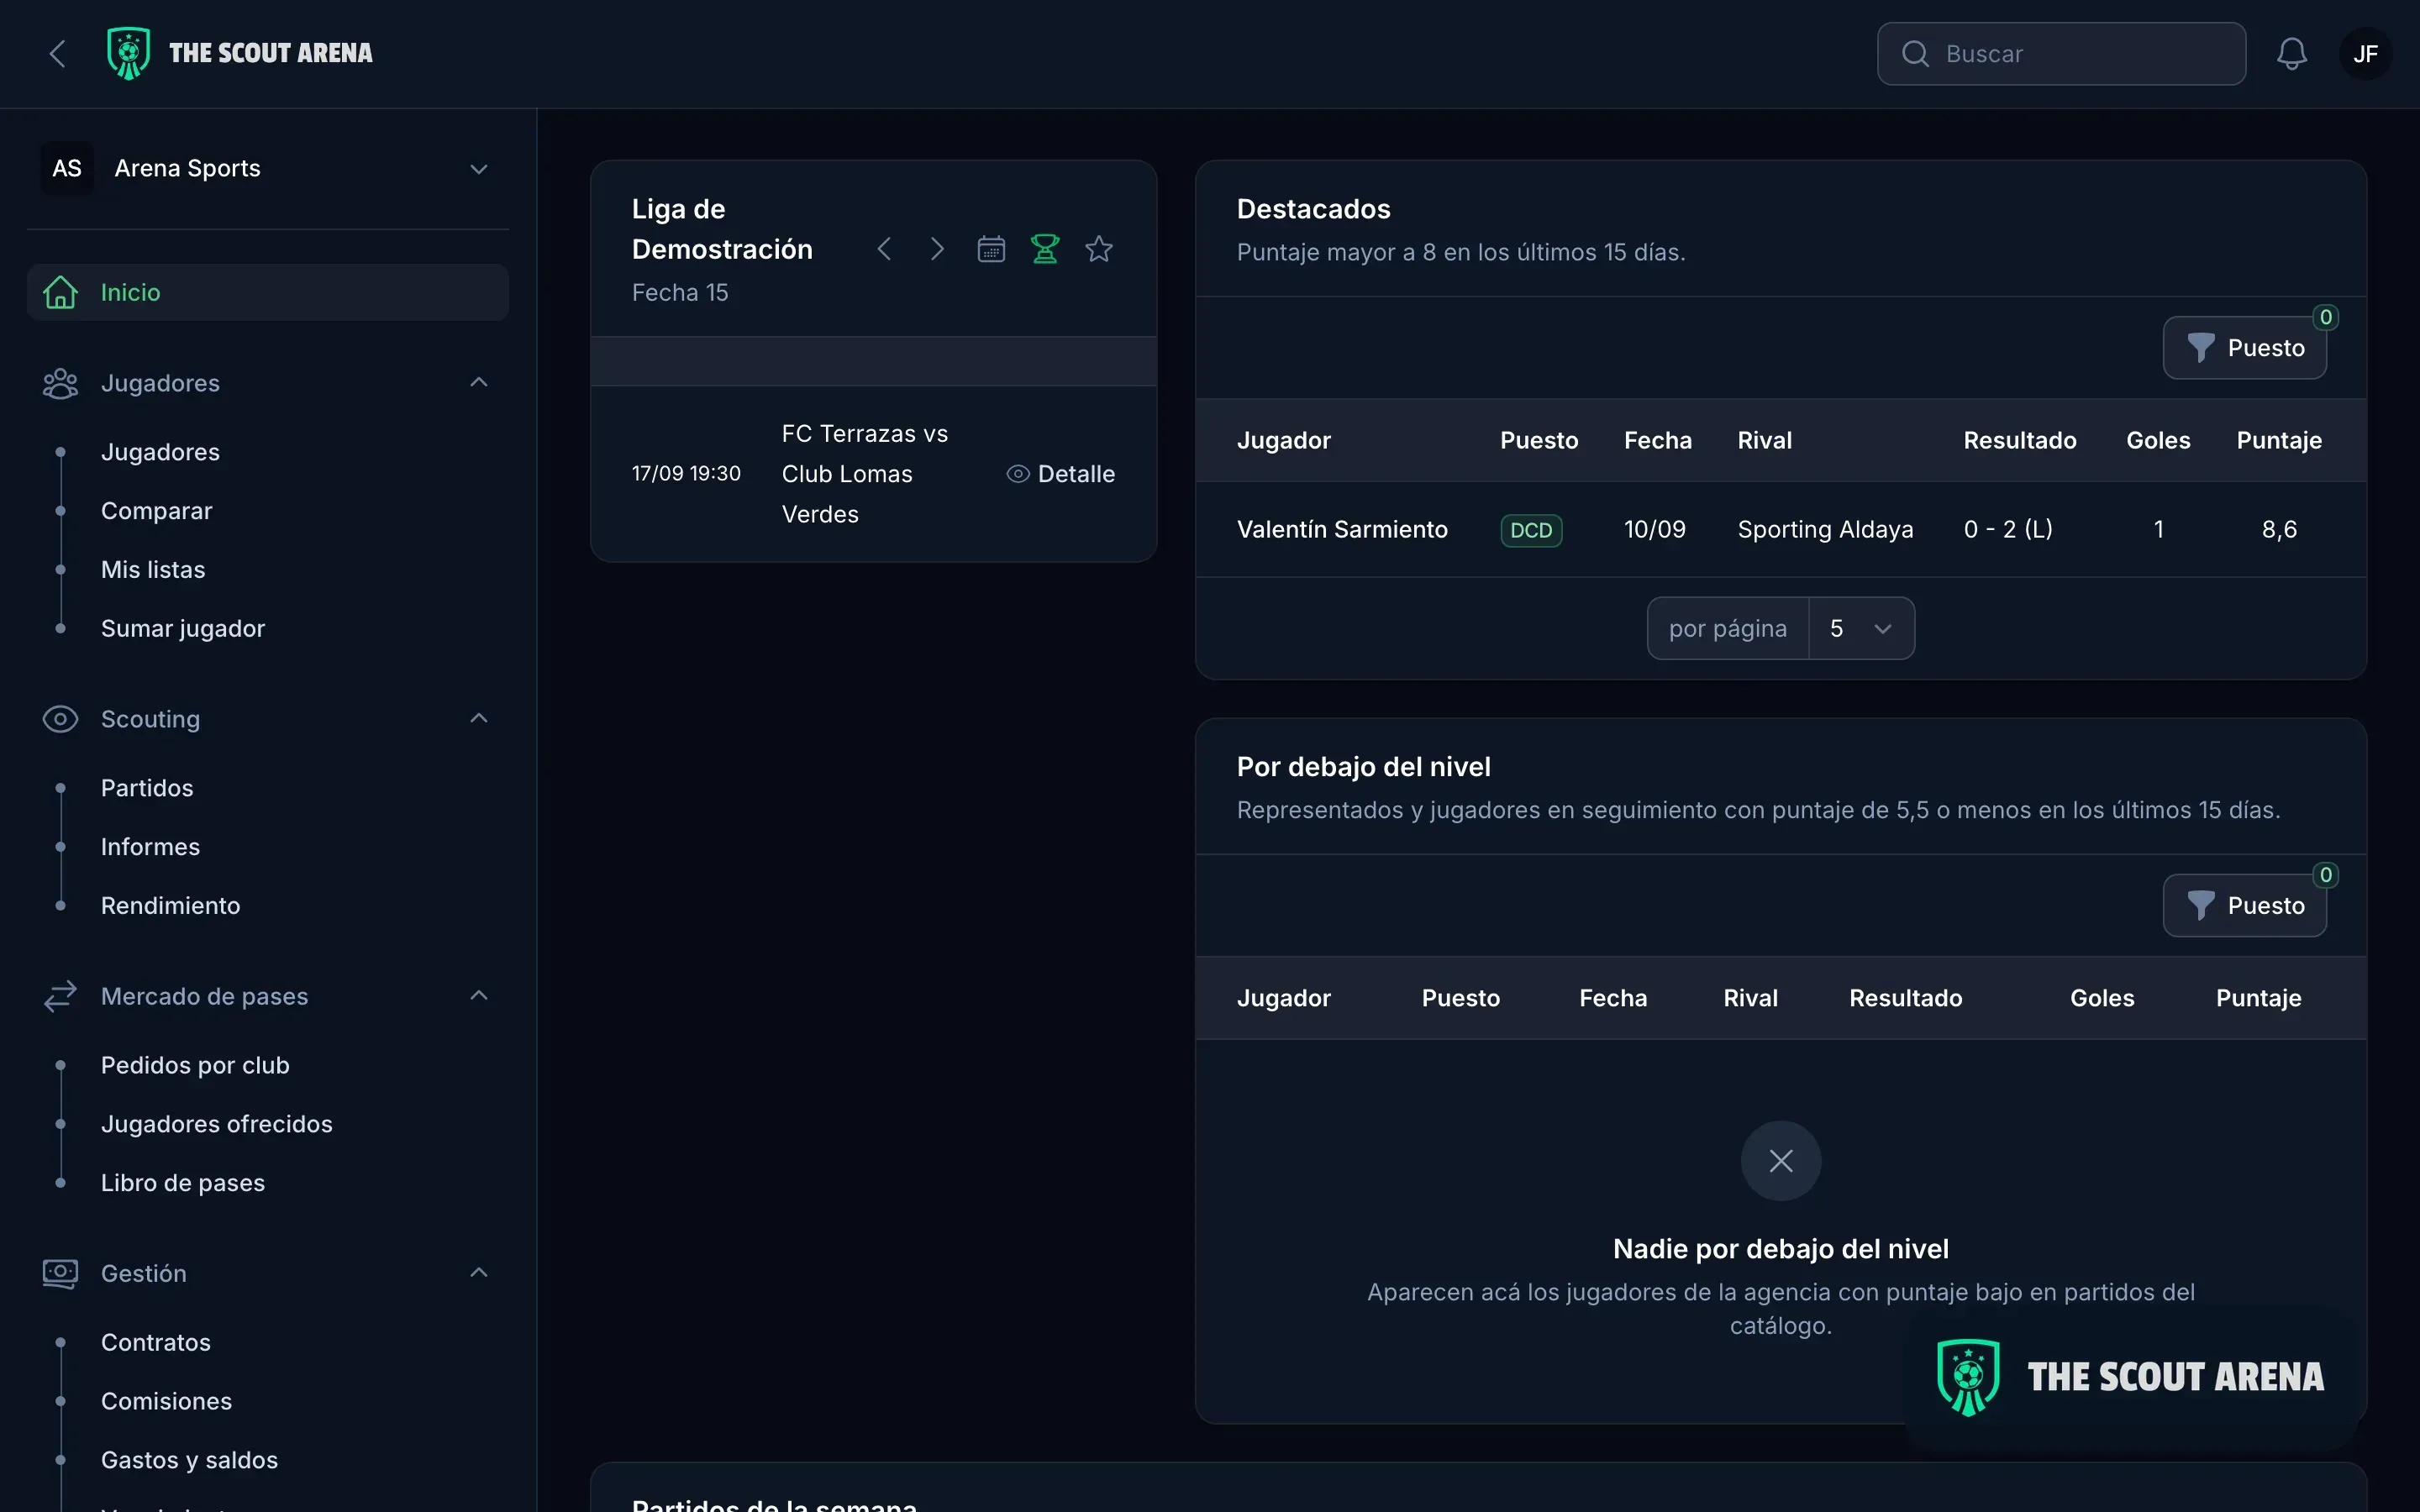Click the X icon in the empty state
The width and height of the screenshot is (2420, 1512).
coord(1781,1161)
